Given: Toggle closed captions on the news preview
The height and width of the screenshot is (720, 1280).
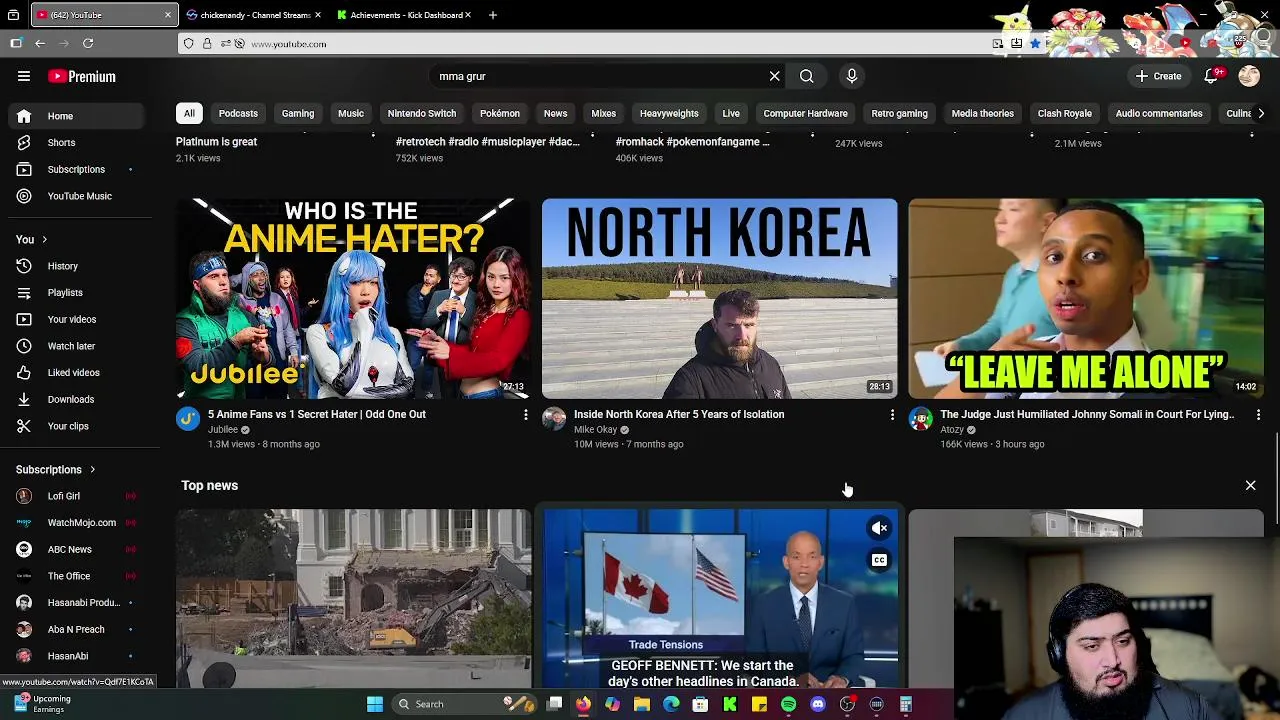Looking at the screenshot, I should (x=879, y=560).
